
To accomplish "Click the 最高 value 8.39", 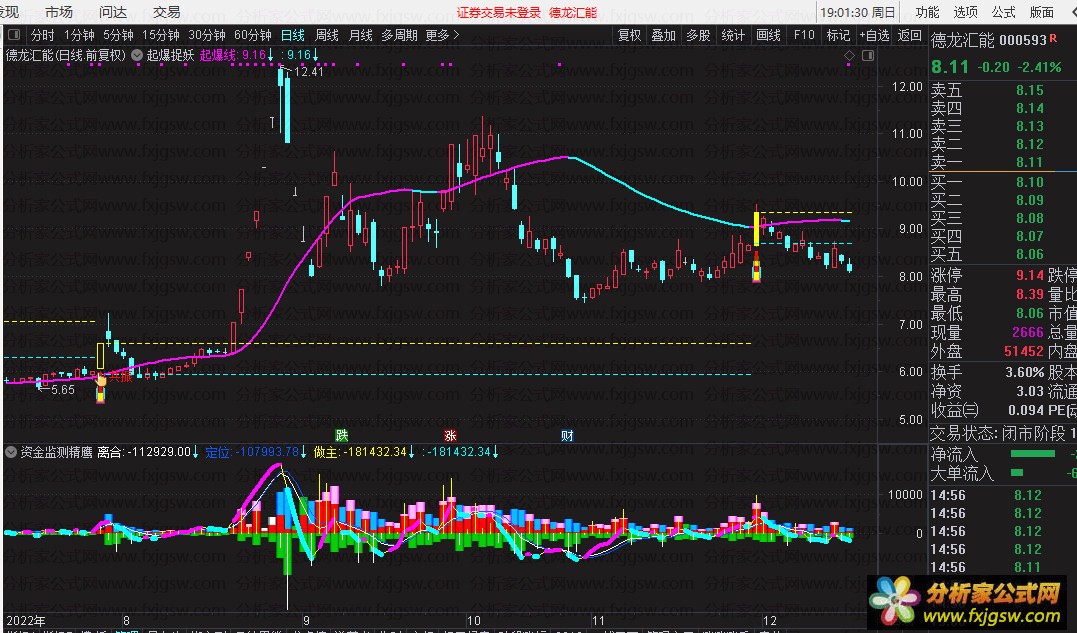I will pyautogui.click(x=1030, y=294).
